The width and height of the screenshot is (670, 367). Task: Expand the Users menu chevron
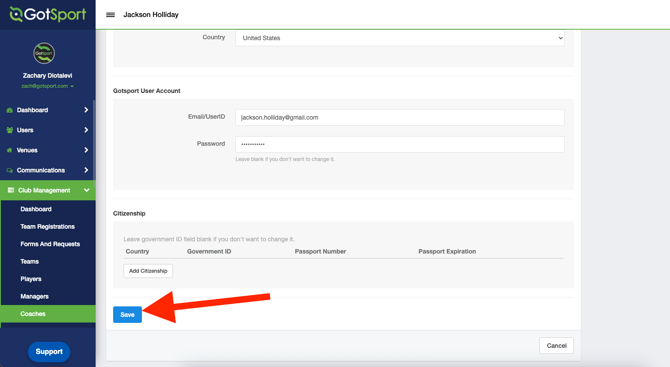coord(86,130)
